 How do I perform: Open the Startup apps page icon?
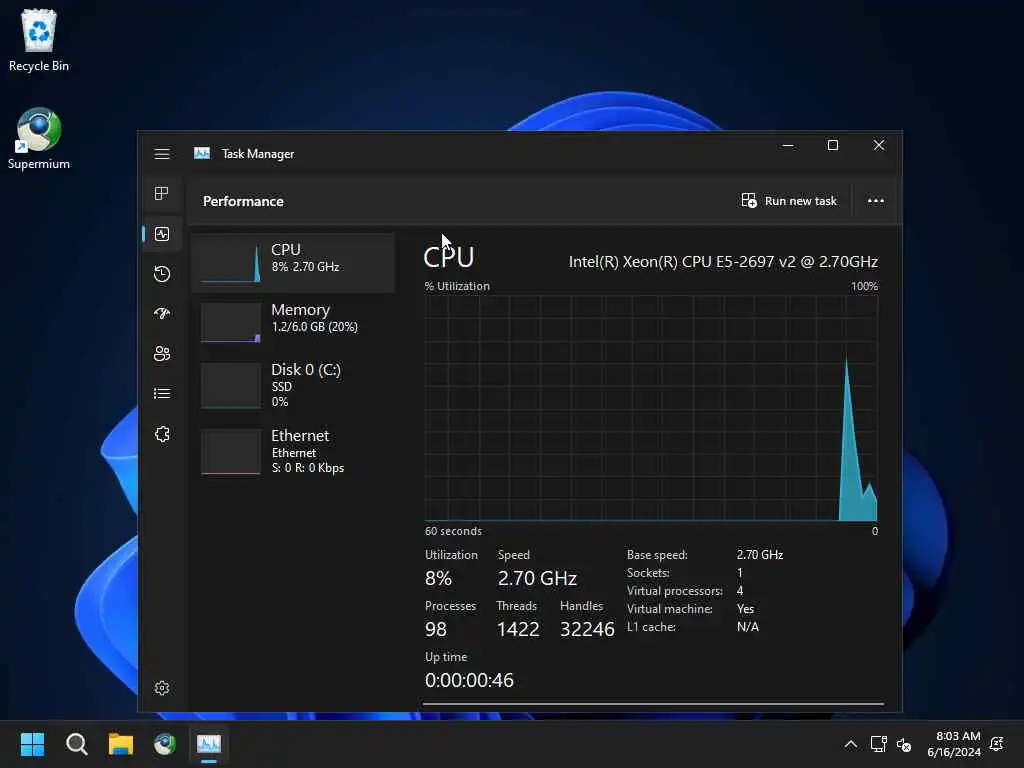pyautogui.click(x=162, y=313)
